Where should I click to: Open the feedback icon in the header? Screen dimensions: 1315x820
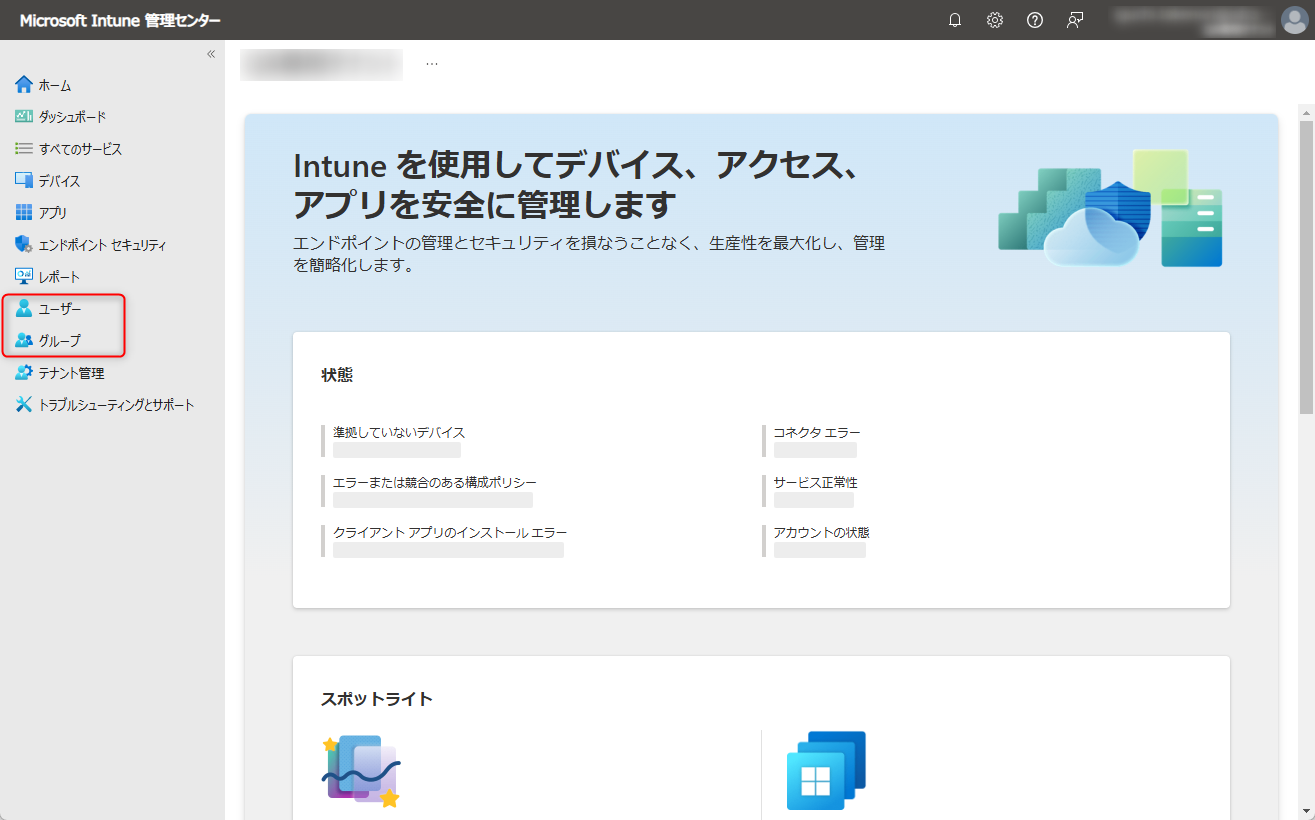pos(1075,20)
